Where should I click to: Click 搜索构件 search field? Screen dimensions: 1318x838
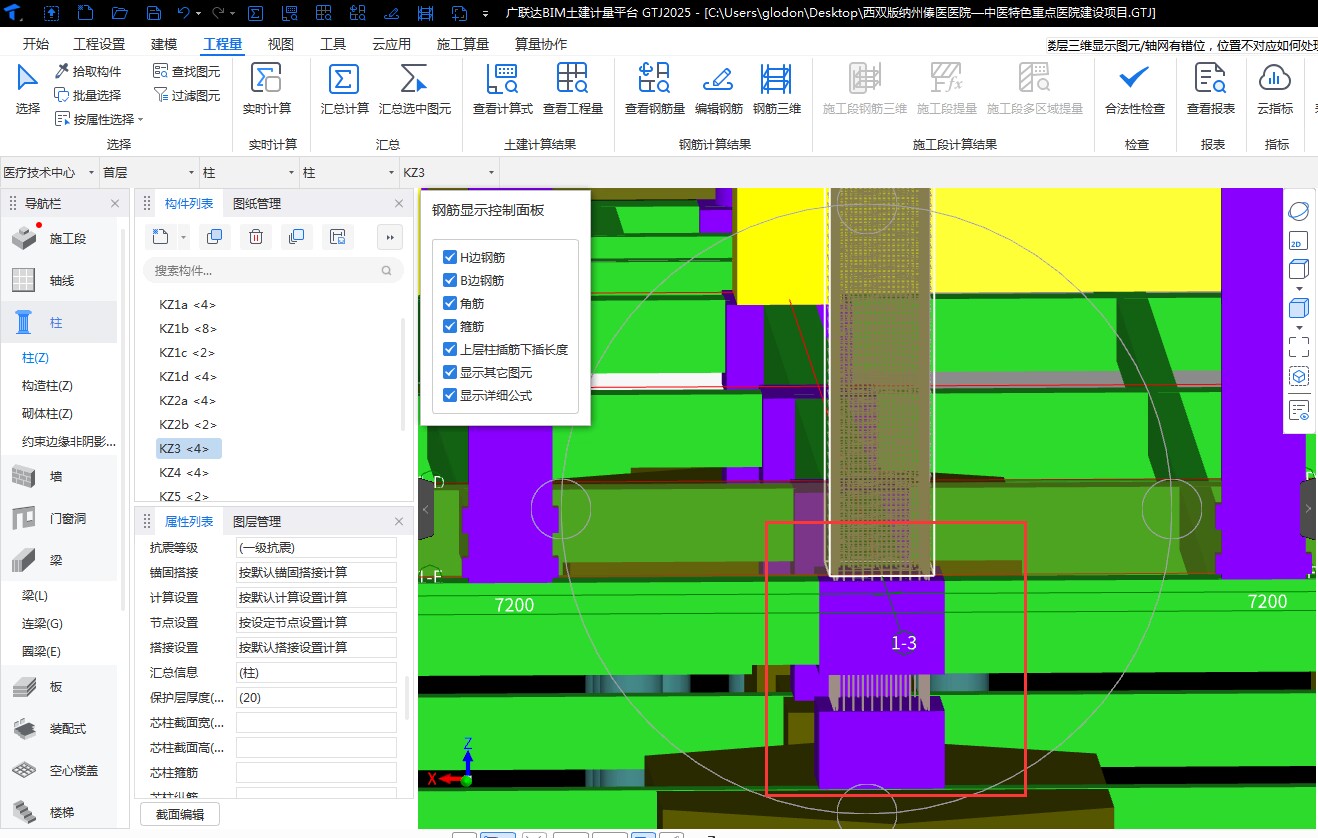point(273,270)
